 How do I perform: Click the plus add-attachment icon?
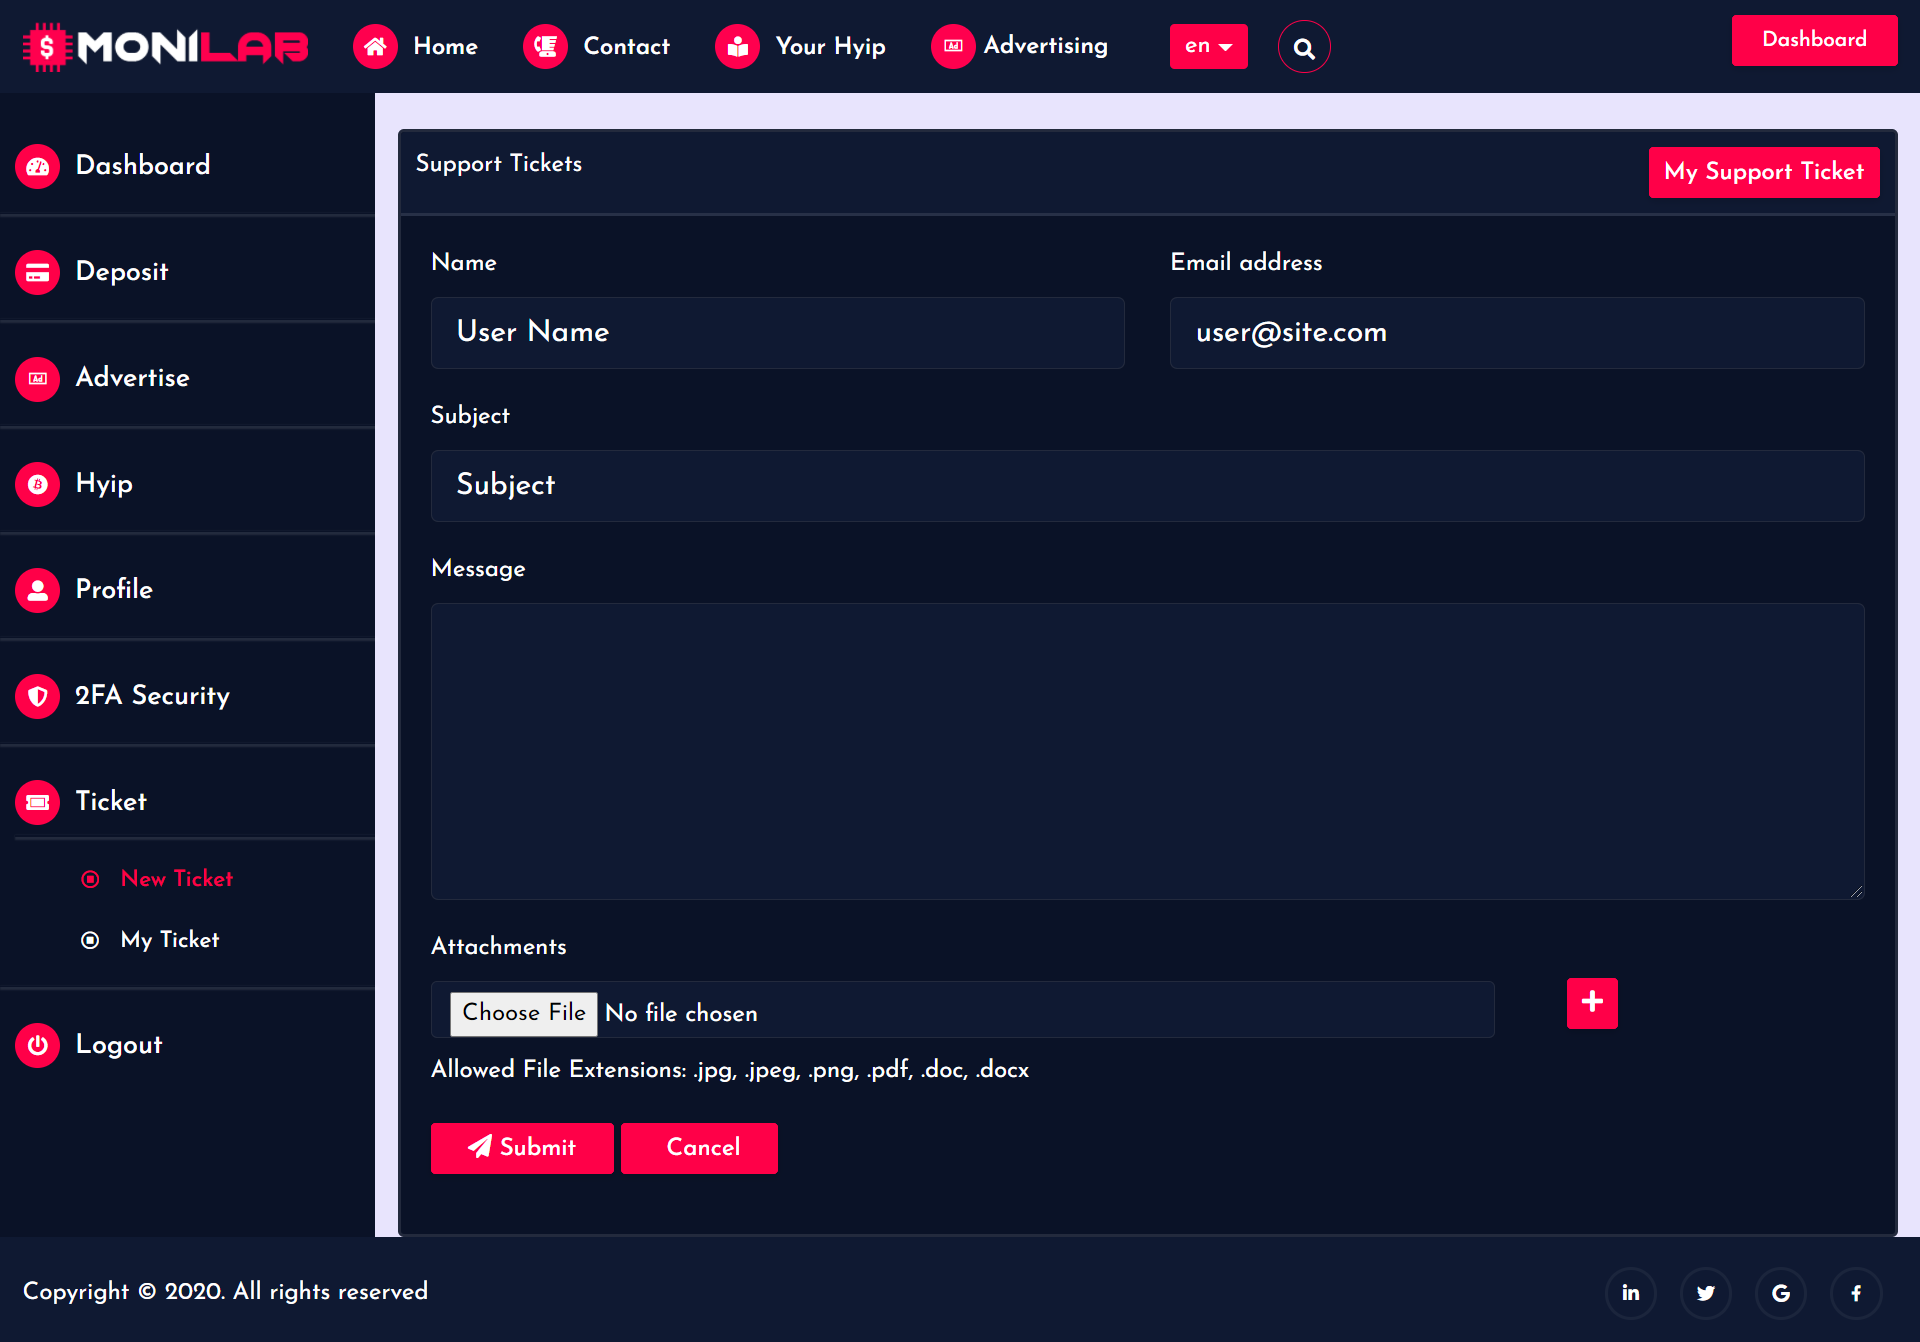1592,1003
